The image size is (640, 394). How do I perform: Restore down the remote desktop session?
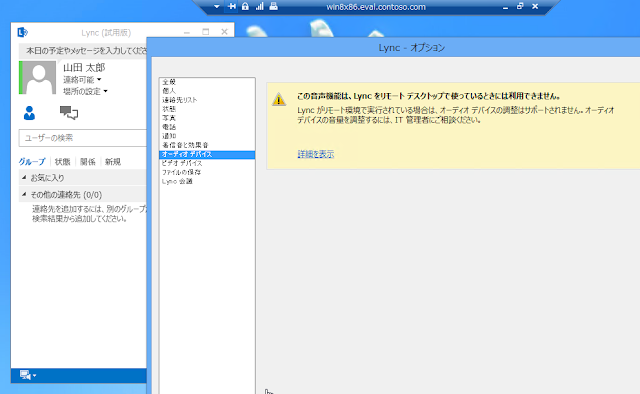(520, 7)
